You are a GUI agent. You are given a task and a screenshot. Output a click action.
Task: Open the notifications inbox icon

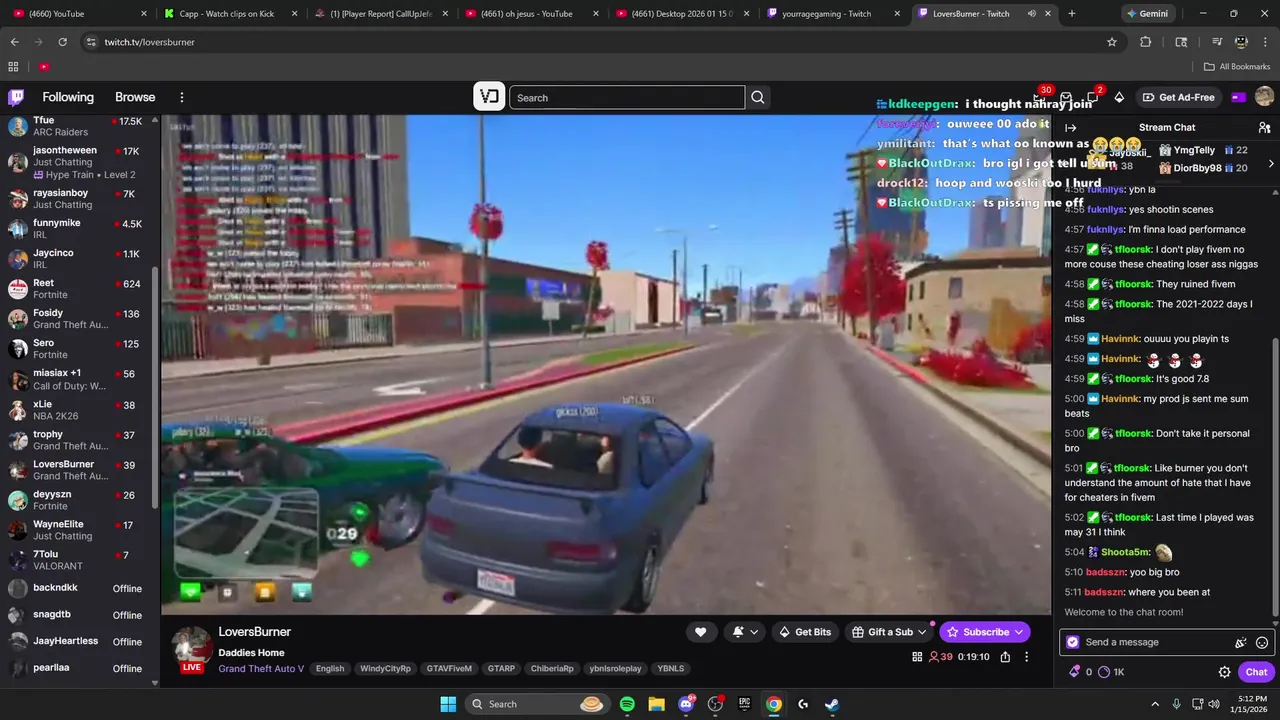pos(1066,97)
